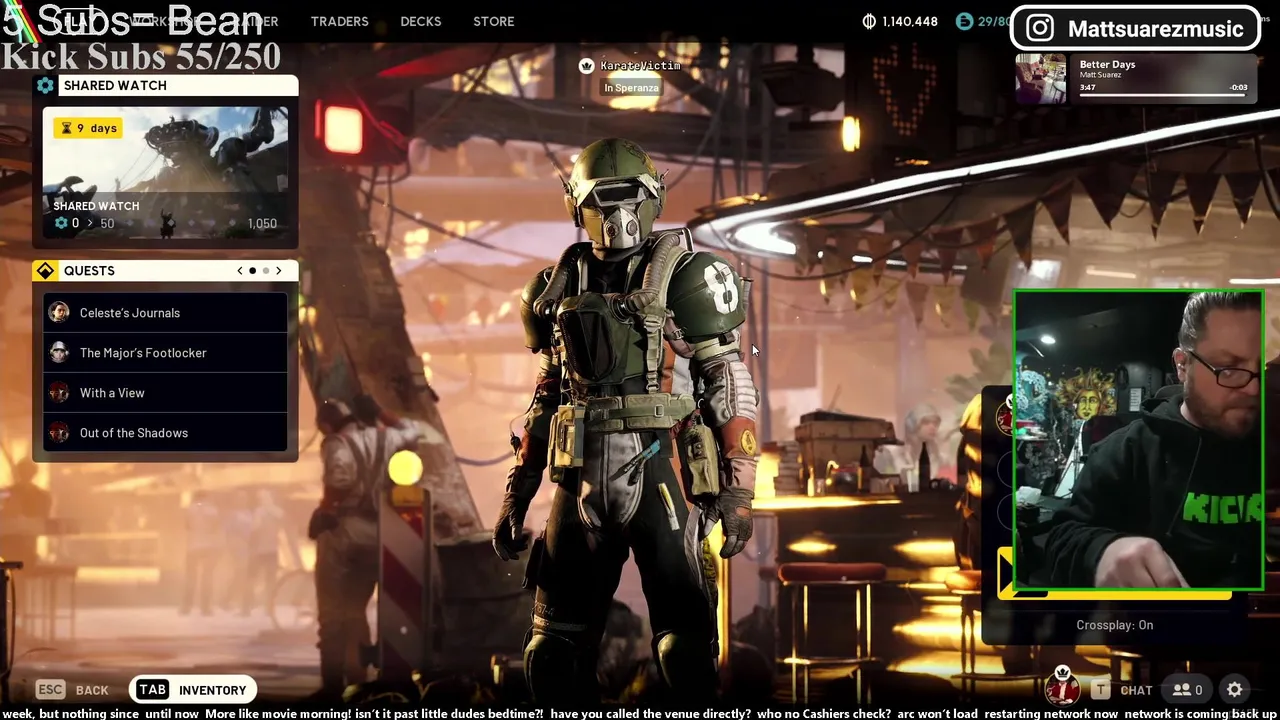Click the Crossplay: On label

tap(1114, 625)
